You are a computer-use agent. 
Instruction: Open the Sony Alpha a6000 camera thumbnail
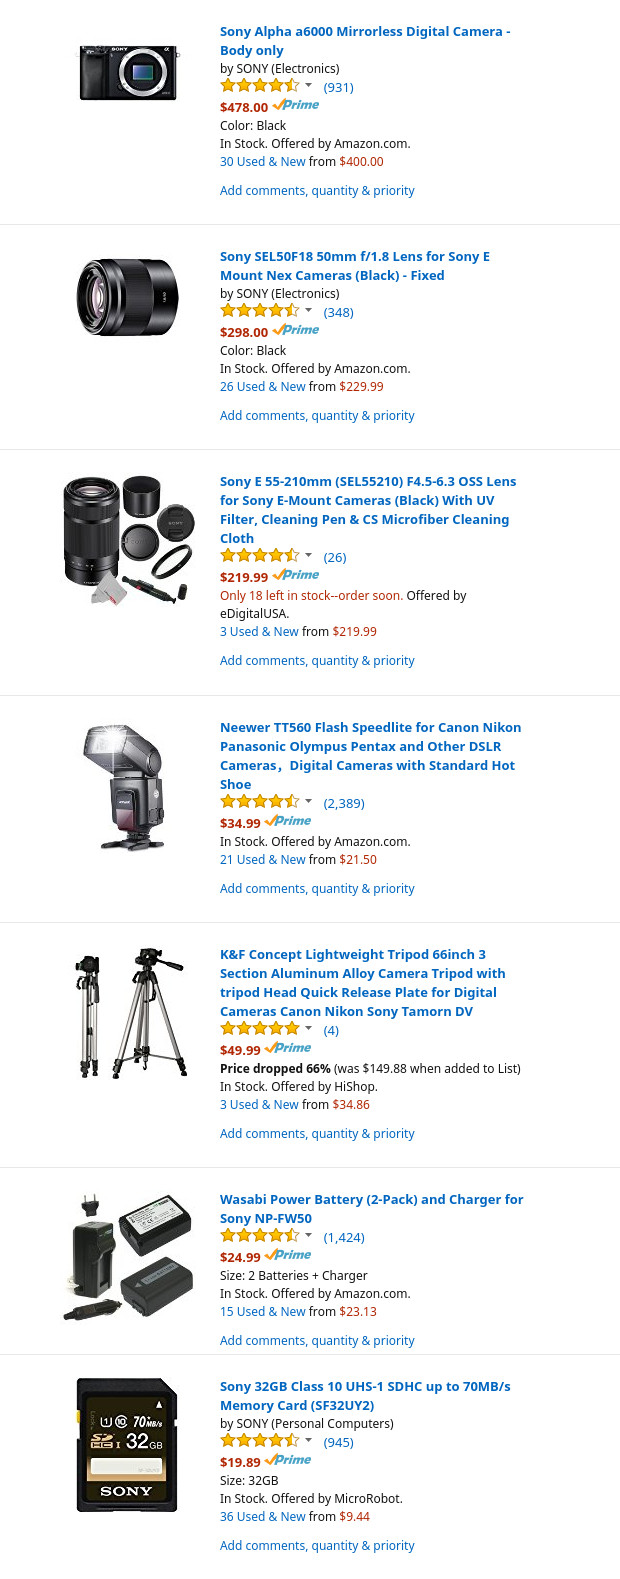click(x=128, y=72)
